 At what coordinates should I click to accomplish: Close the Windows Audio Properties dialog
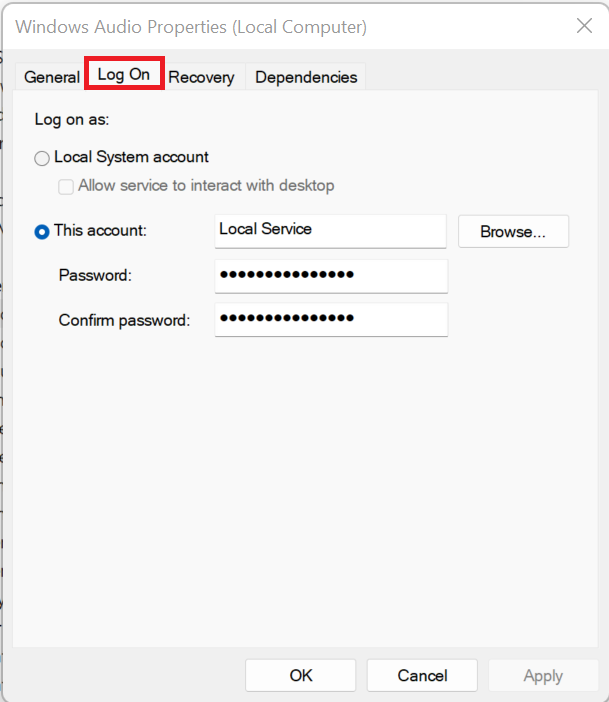(584, 27)
